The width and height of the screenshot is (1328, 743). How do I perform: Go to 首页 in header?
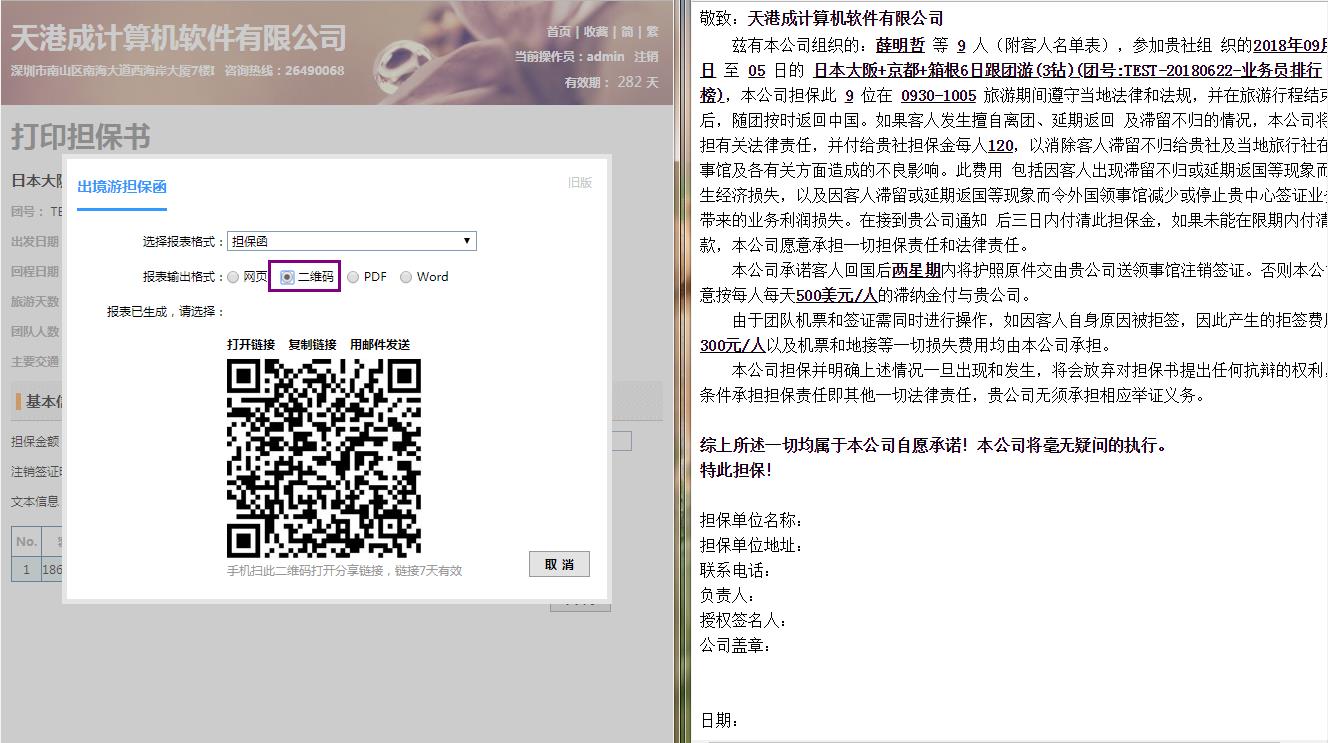pos(559,32)
